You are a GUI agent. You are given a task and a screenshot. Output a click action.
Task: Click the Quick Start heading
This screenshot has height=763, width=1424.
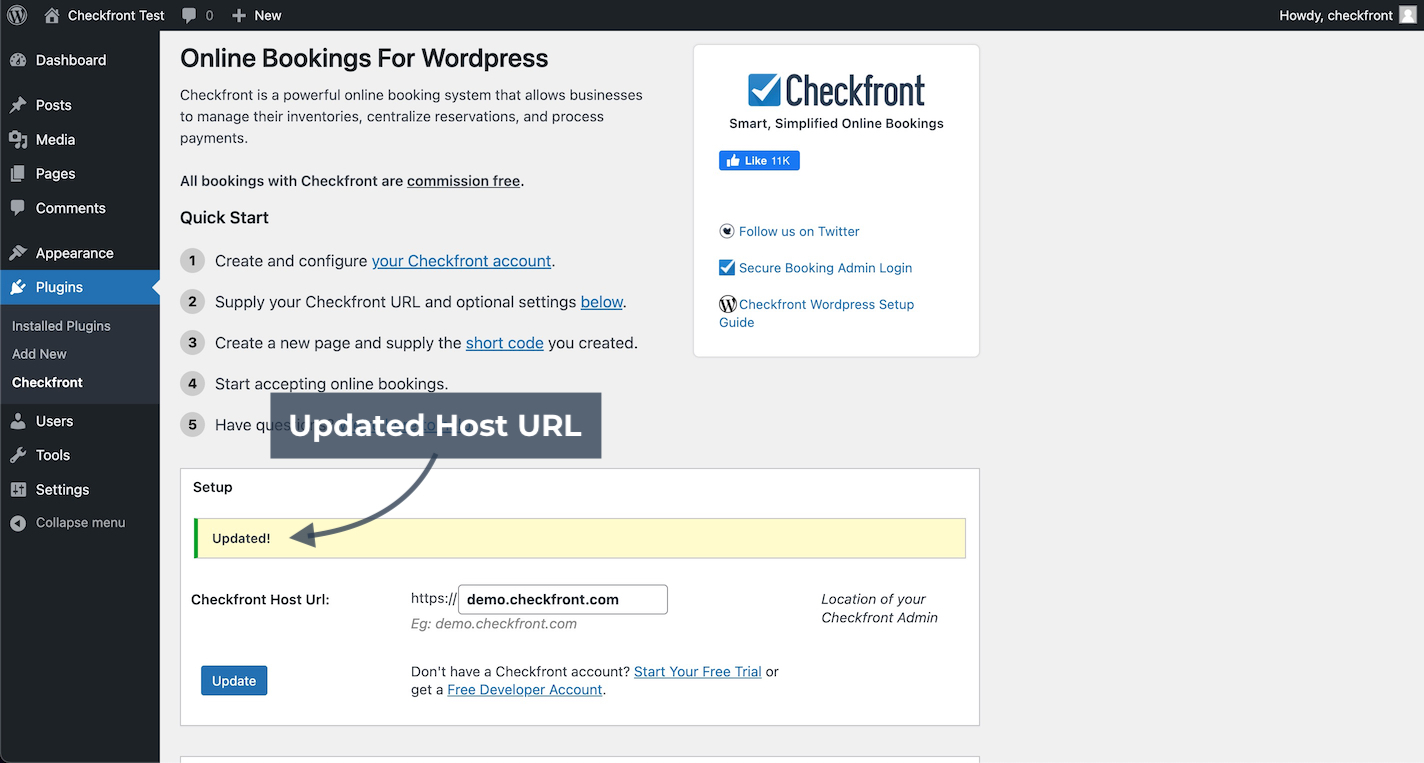click(224, 217)
